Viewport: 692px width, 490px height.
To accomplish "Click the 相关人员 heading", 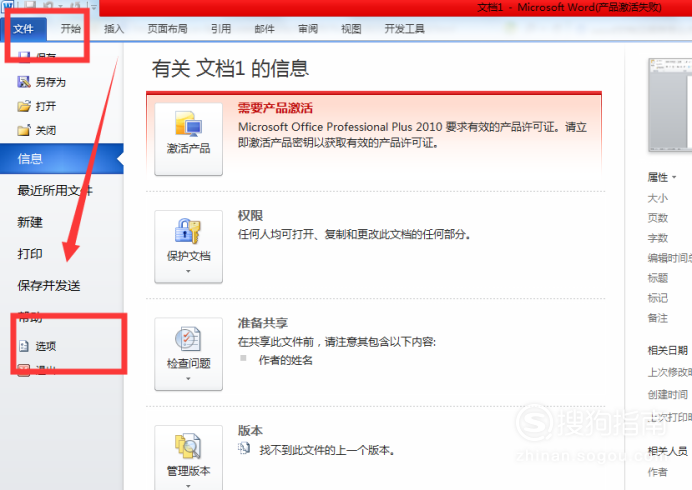I will point(668,451).
